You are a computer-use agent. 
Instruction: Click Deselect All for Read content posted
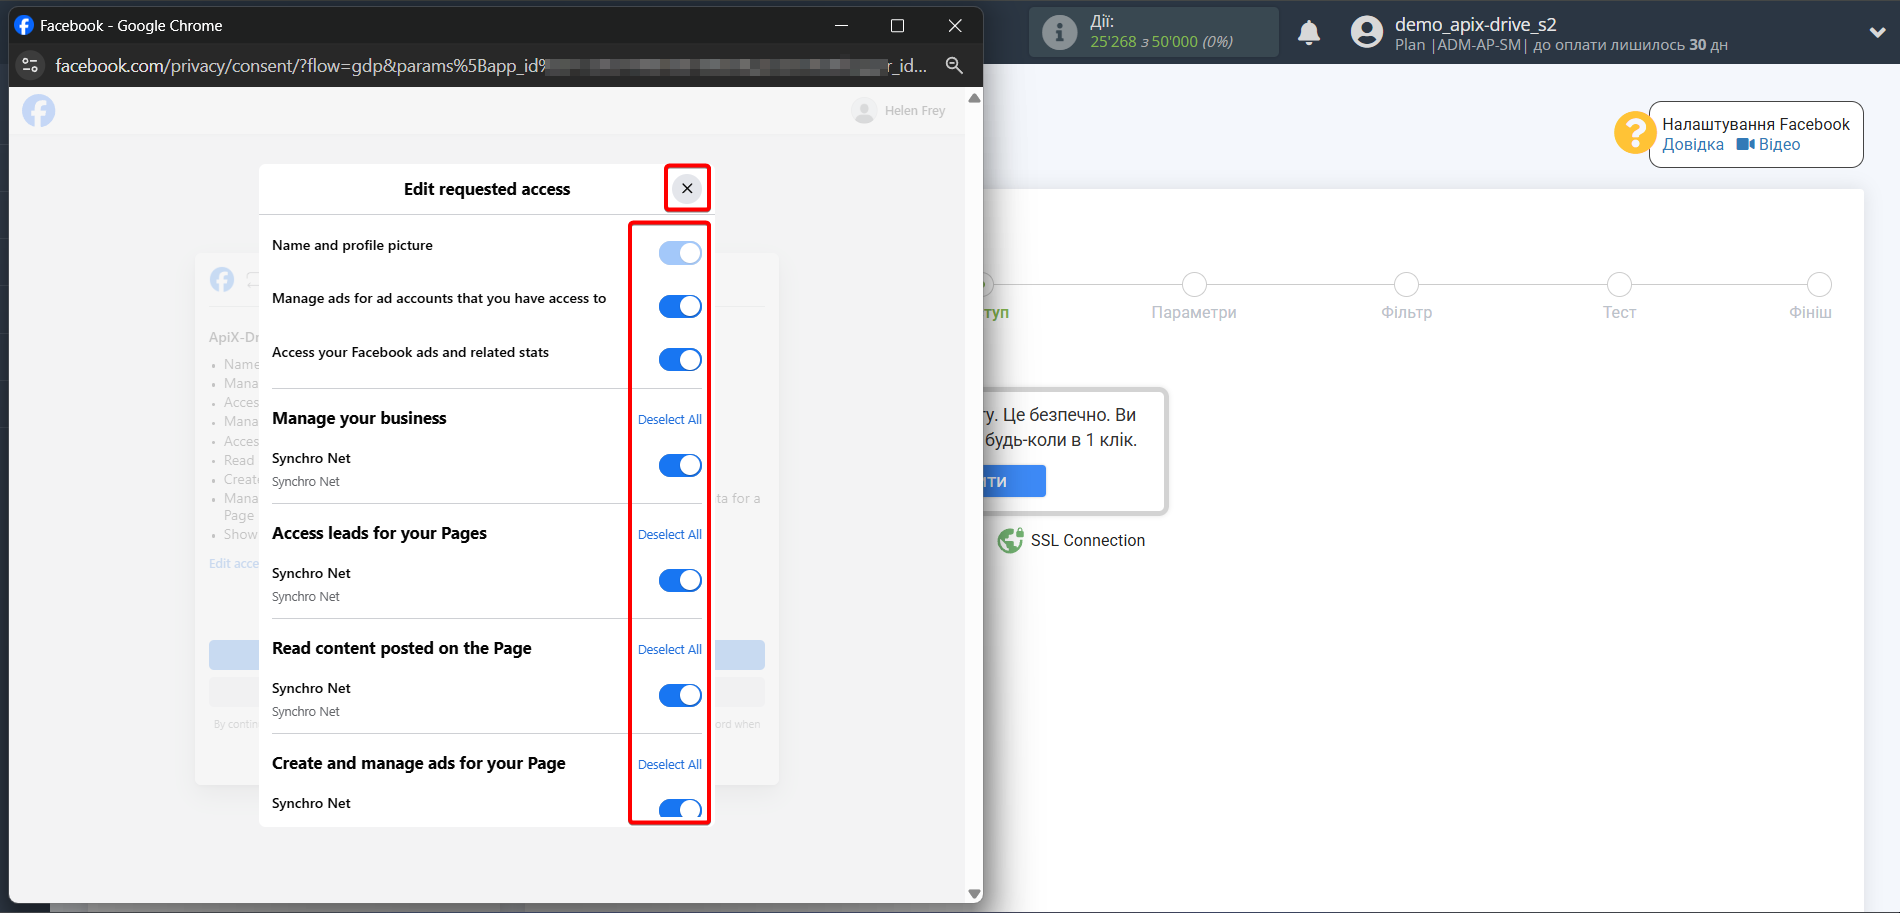[x=669, y=649]
